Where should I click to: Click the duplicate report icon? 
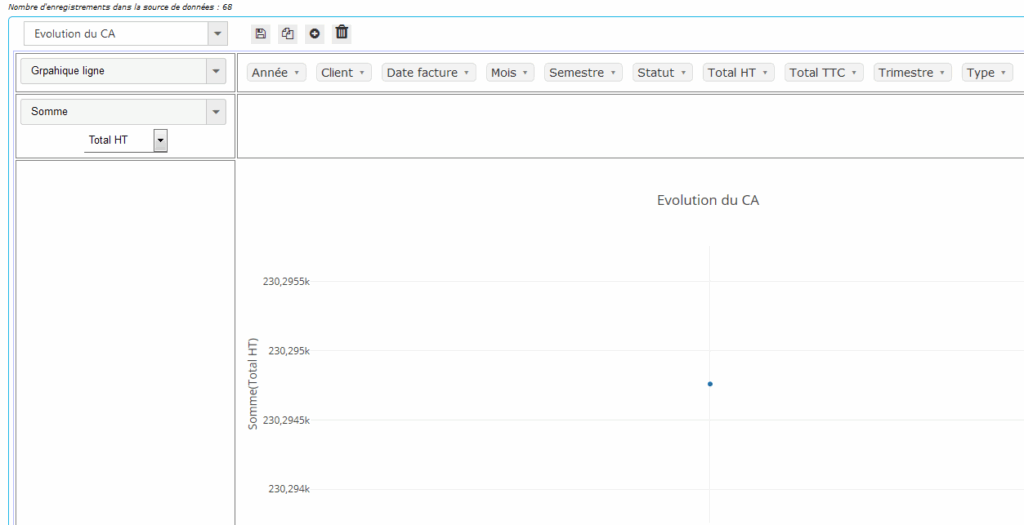point(288,34)
